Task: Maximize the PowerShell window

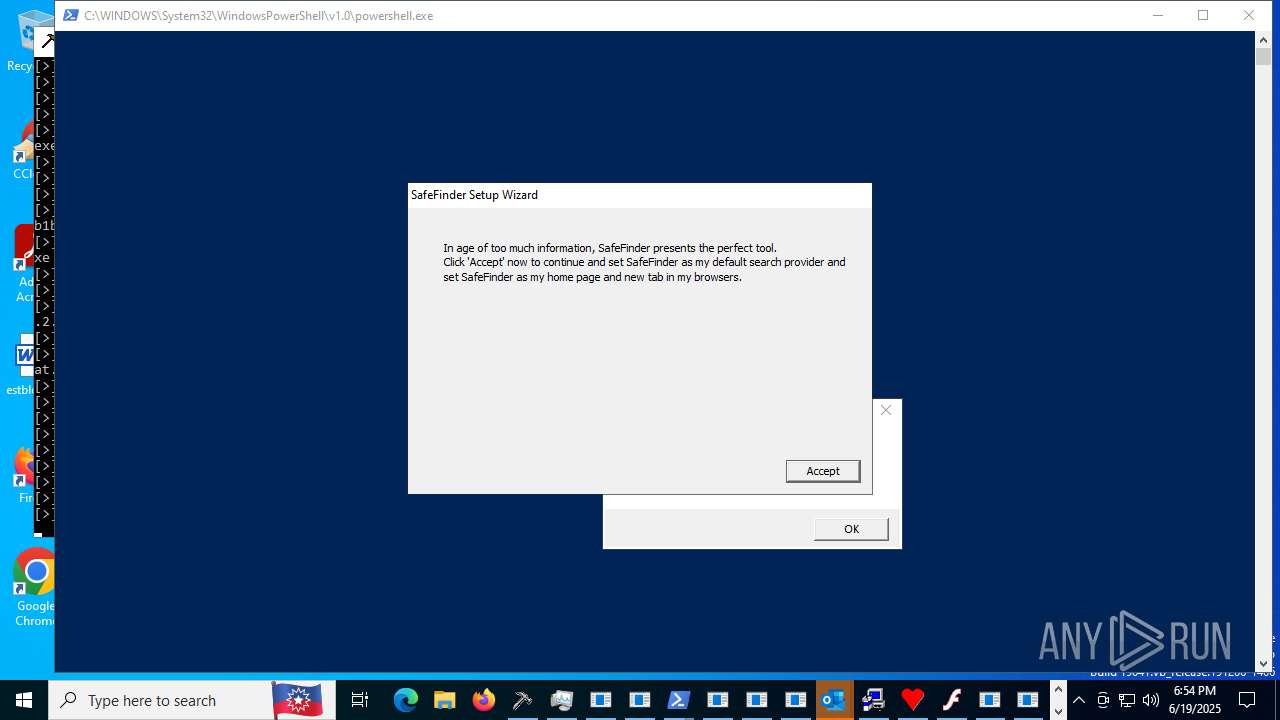Action: tap(1203, 15)
